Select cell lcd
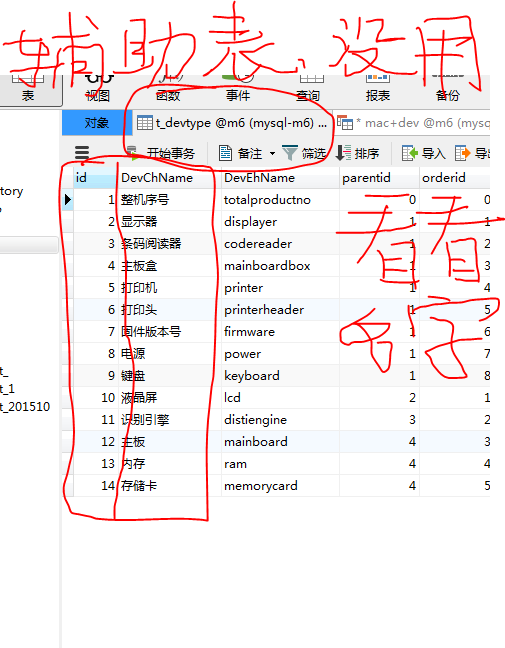The image size is (505, 648). click(280, 398)
